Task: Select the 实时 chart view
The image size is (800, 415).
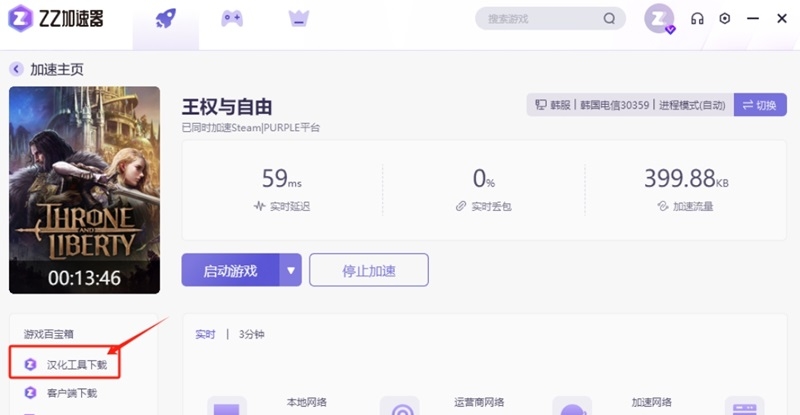Action: pyautogui.click(x=205, y=334)
